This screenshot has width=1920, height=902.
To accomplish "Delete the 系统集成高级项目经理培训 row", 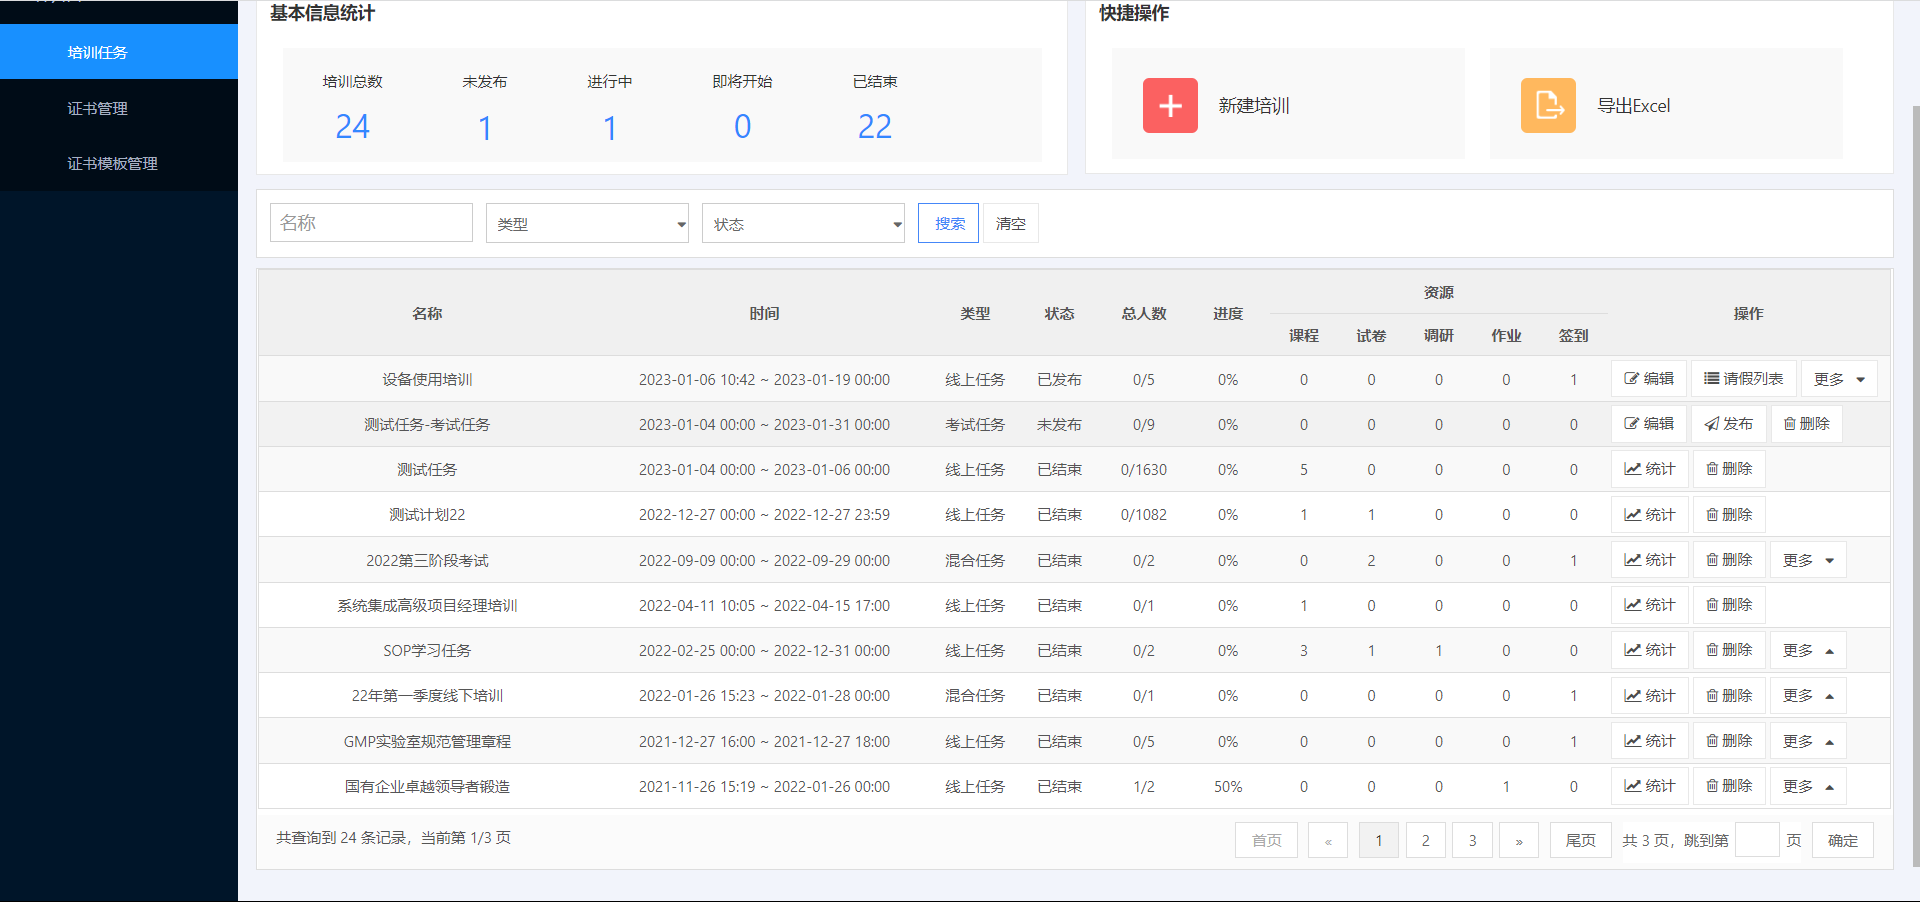I will 1729,605.
